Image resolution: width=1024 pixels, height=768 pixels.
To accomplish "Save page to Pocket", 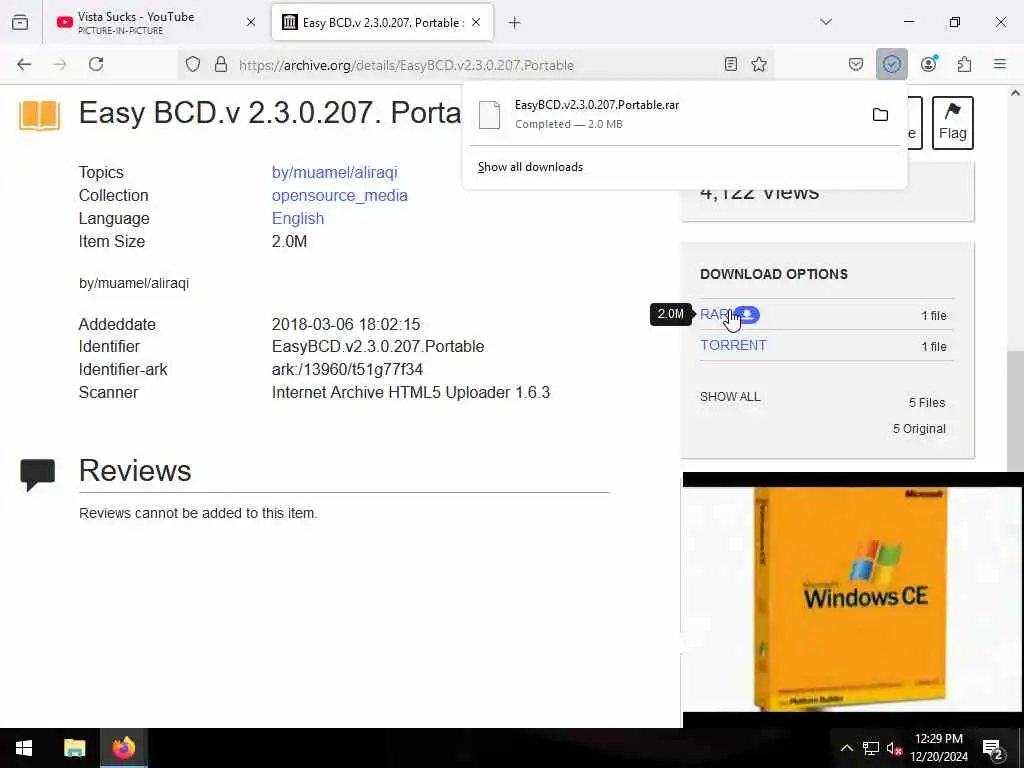I will coord(856,64).
